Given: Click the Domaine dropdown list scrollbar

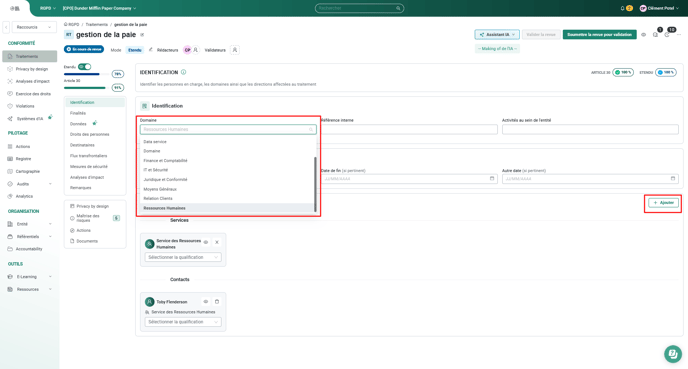Looking at the screenshot, I should pos(315,184).
